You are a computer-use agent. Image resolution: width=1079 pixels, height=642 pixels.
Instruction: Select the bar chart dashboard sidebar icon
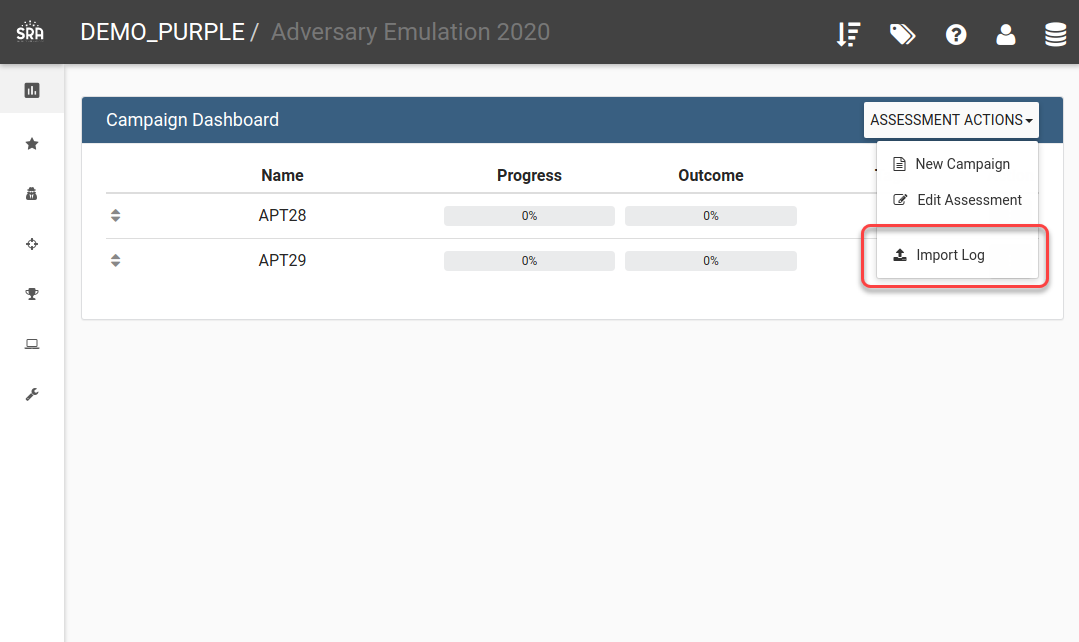pyautogui.click(x=32, y=90)
